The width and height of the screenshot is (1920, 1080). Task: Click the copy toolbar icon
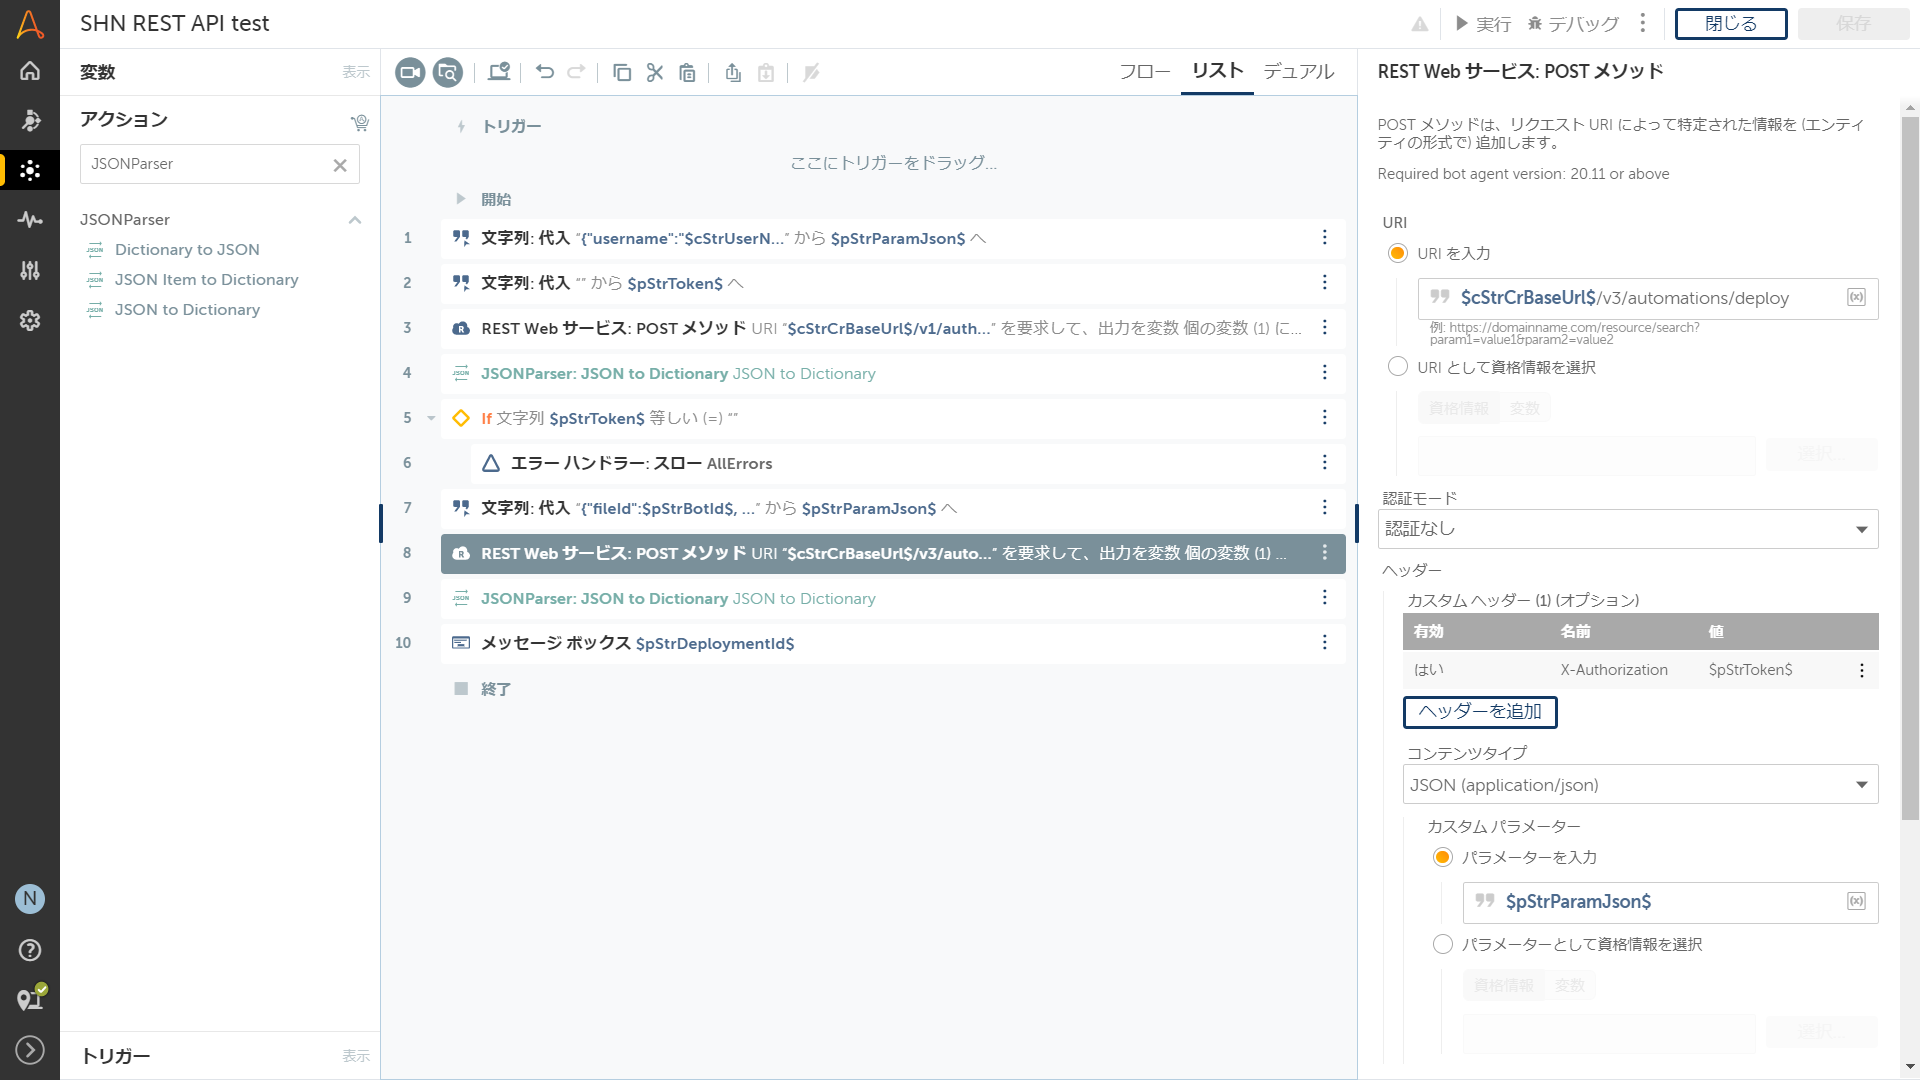coord(622,72)
